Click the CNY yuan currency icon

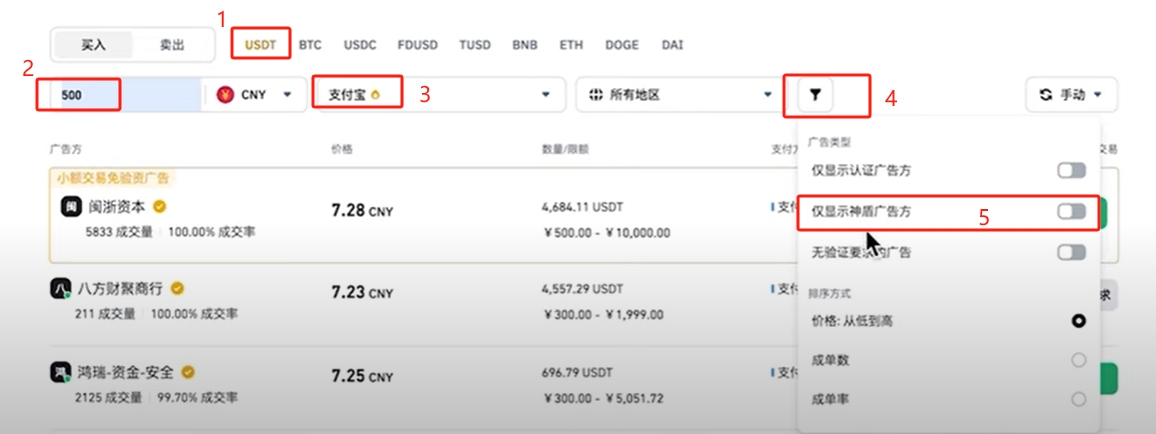click(225, 94)
